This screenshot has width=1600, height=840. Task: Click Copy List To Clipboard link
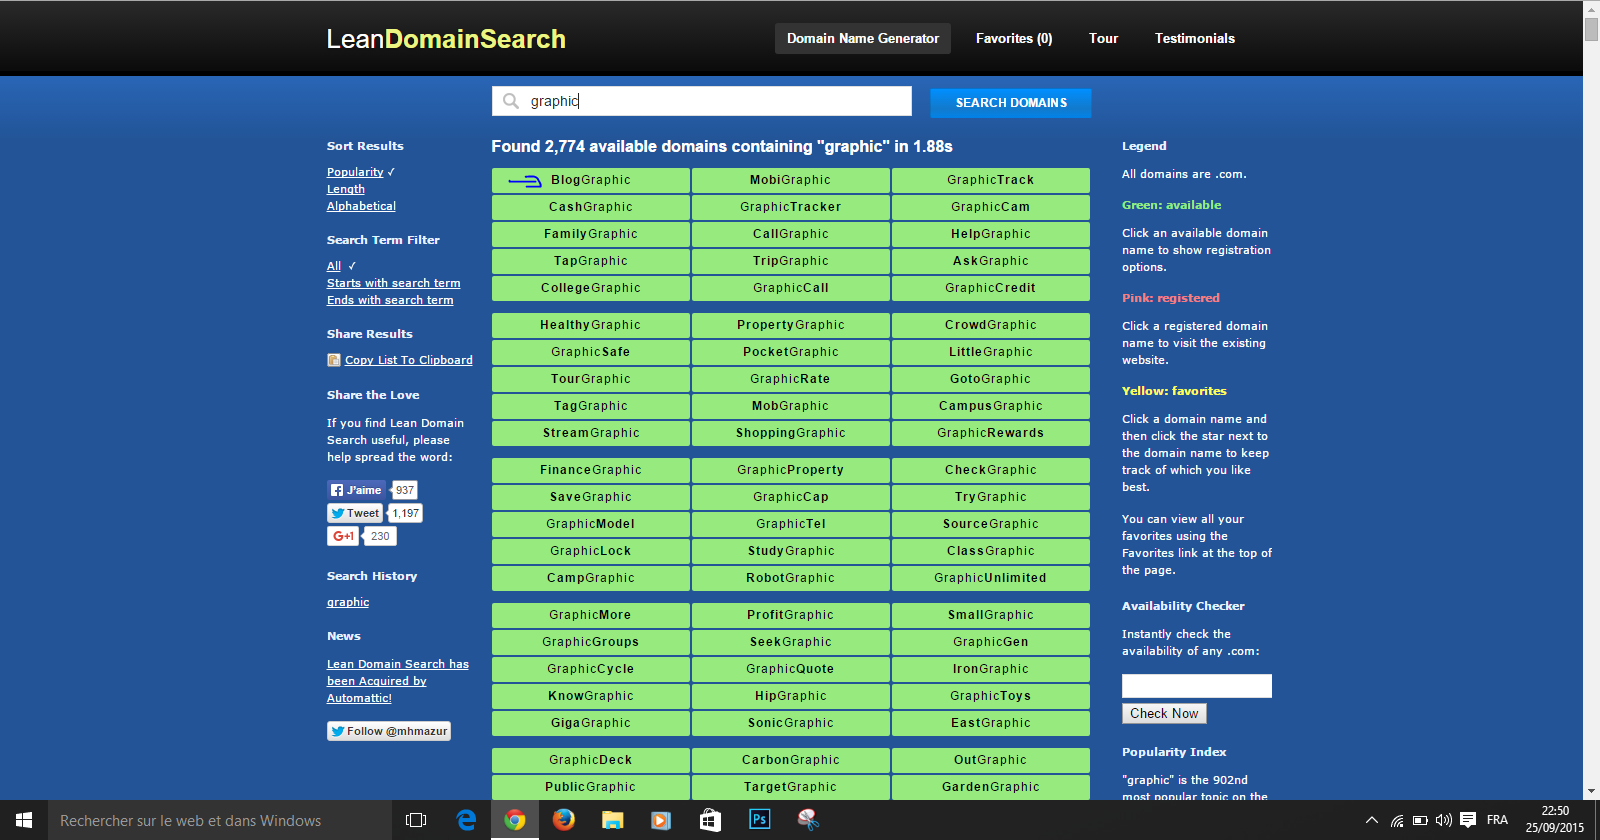click(409, 360)
